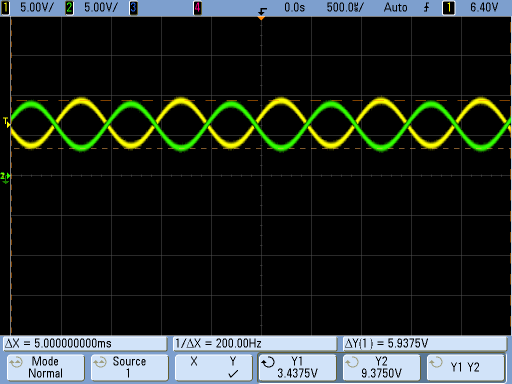Click the channel 3 blue indicator
Viewport: 512px width, 384px height.
click(x=133, y=8)
